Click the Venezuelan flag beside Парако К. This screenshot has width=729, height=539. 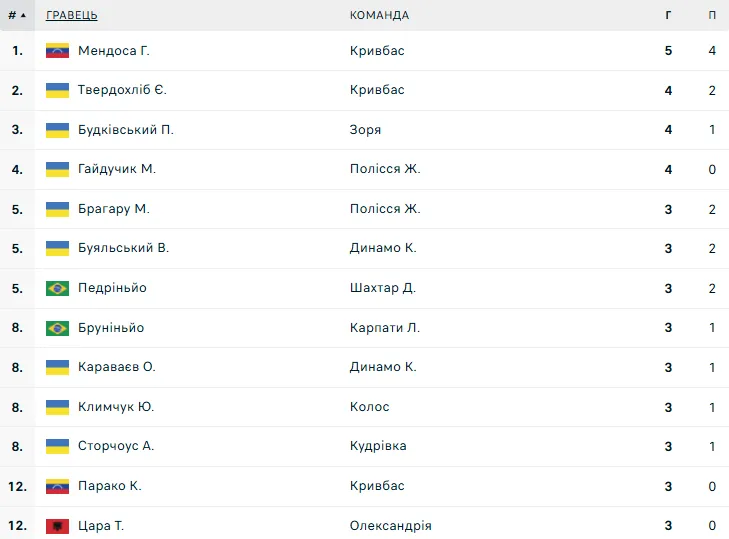coord(57,486)
